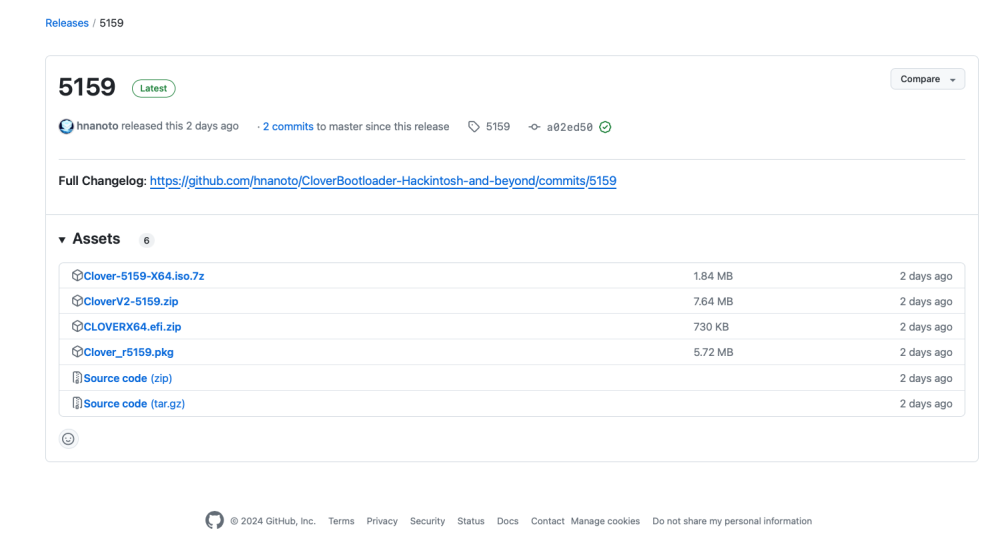The height and width of the screenshot is (553, 1000).
Task: Click the Assets count badge 6
Action: click(147, 240)
